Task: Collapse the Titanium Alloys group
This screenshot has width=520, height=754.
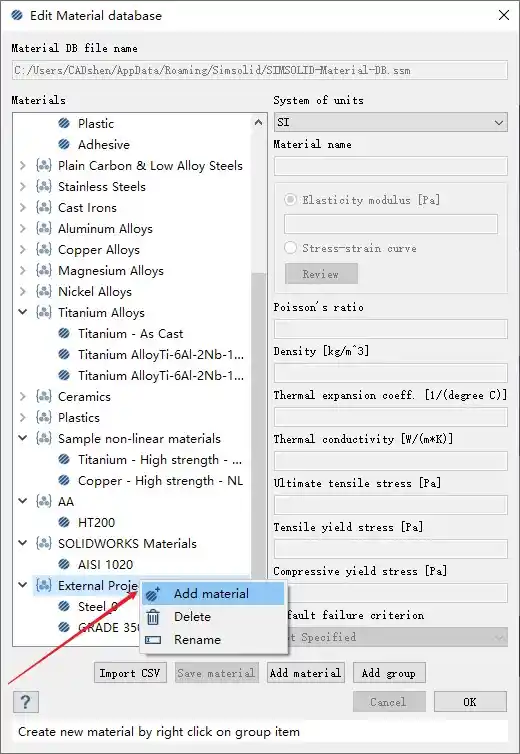Action: [23, 312]
